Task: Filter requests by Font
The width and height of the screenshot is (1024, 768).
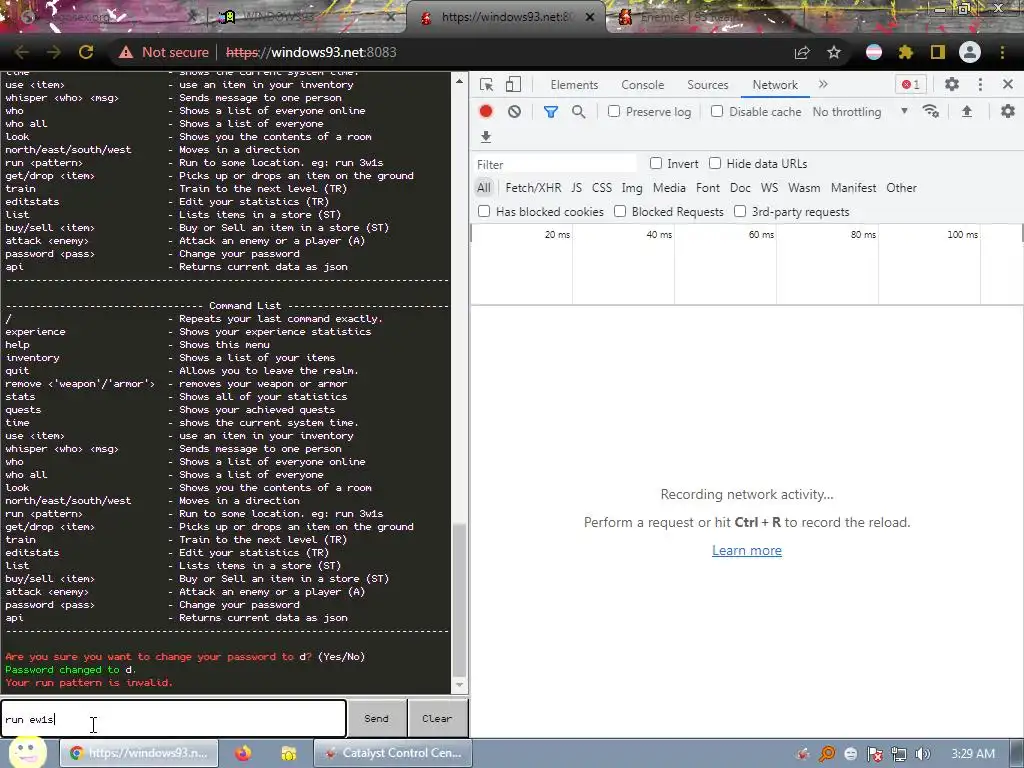Action: click(x=707, y=188)
